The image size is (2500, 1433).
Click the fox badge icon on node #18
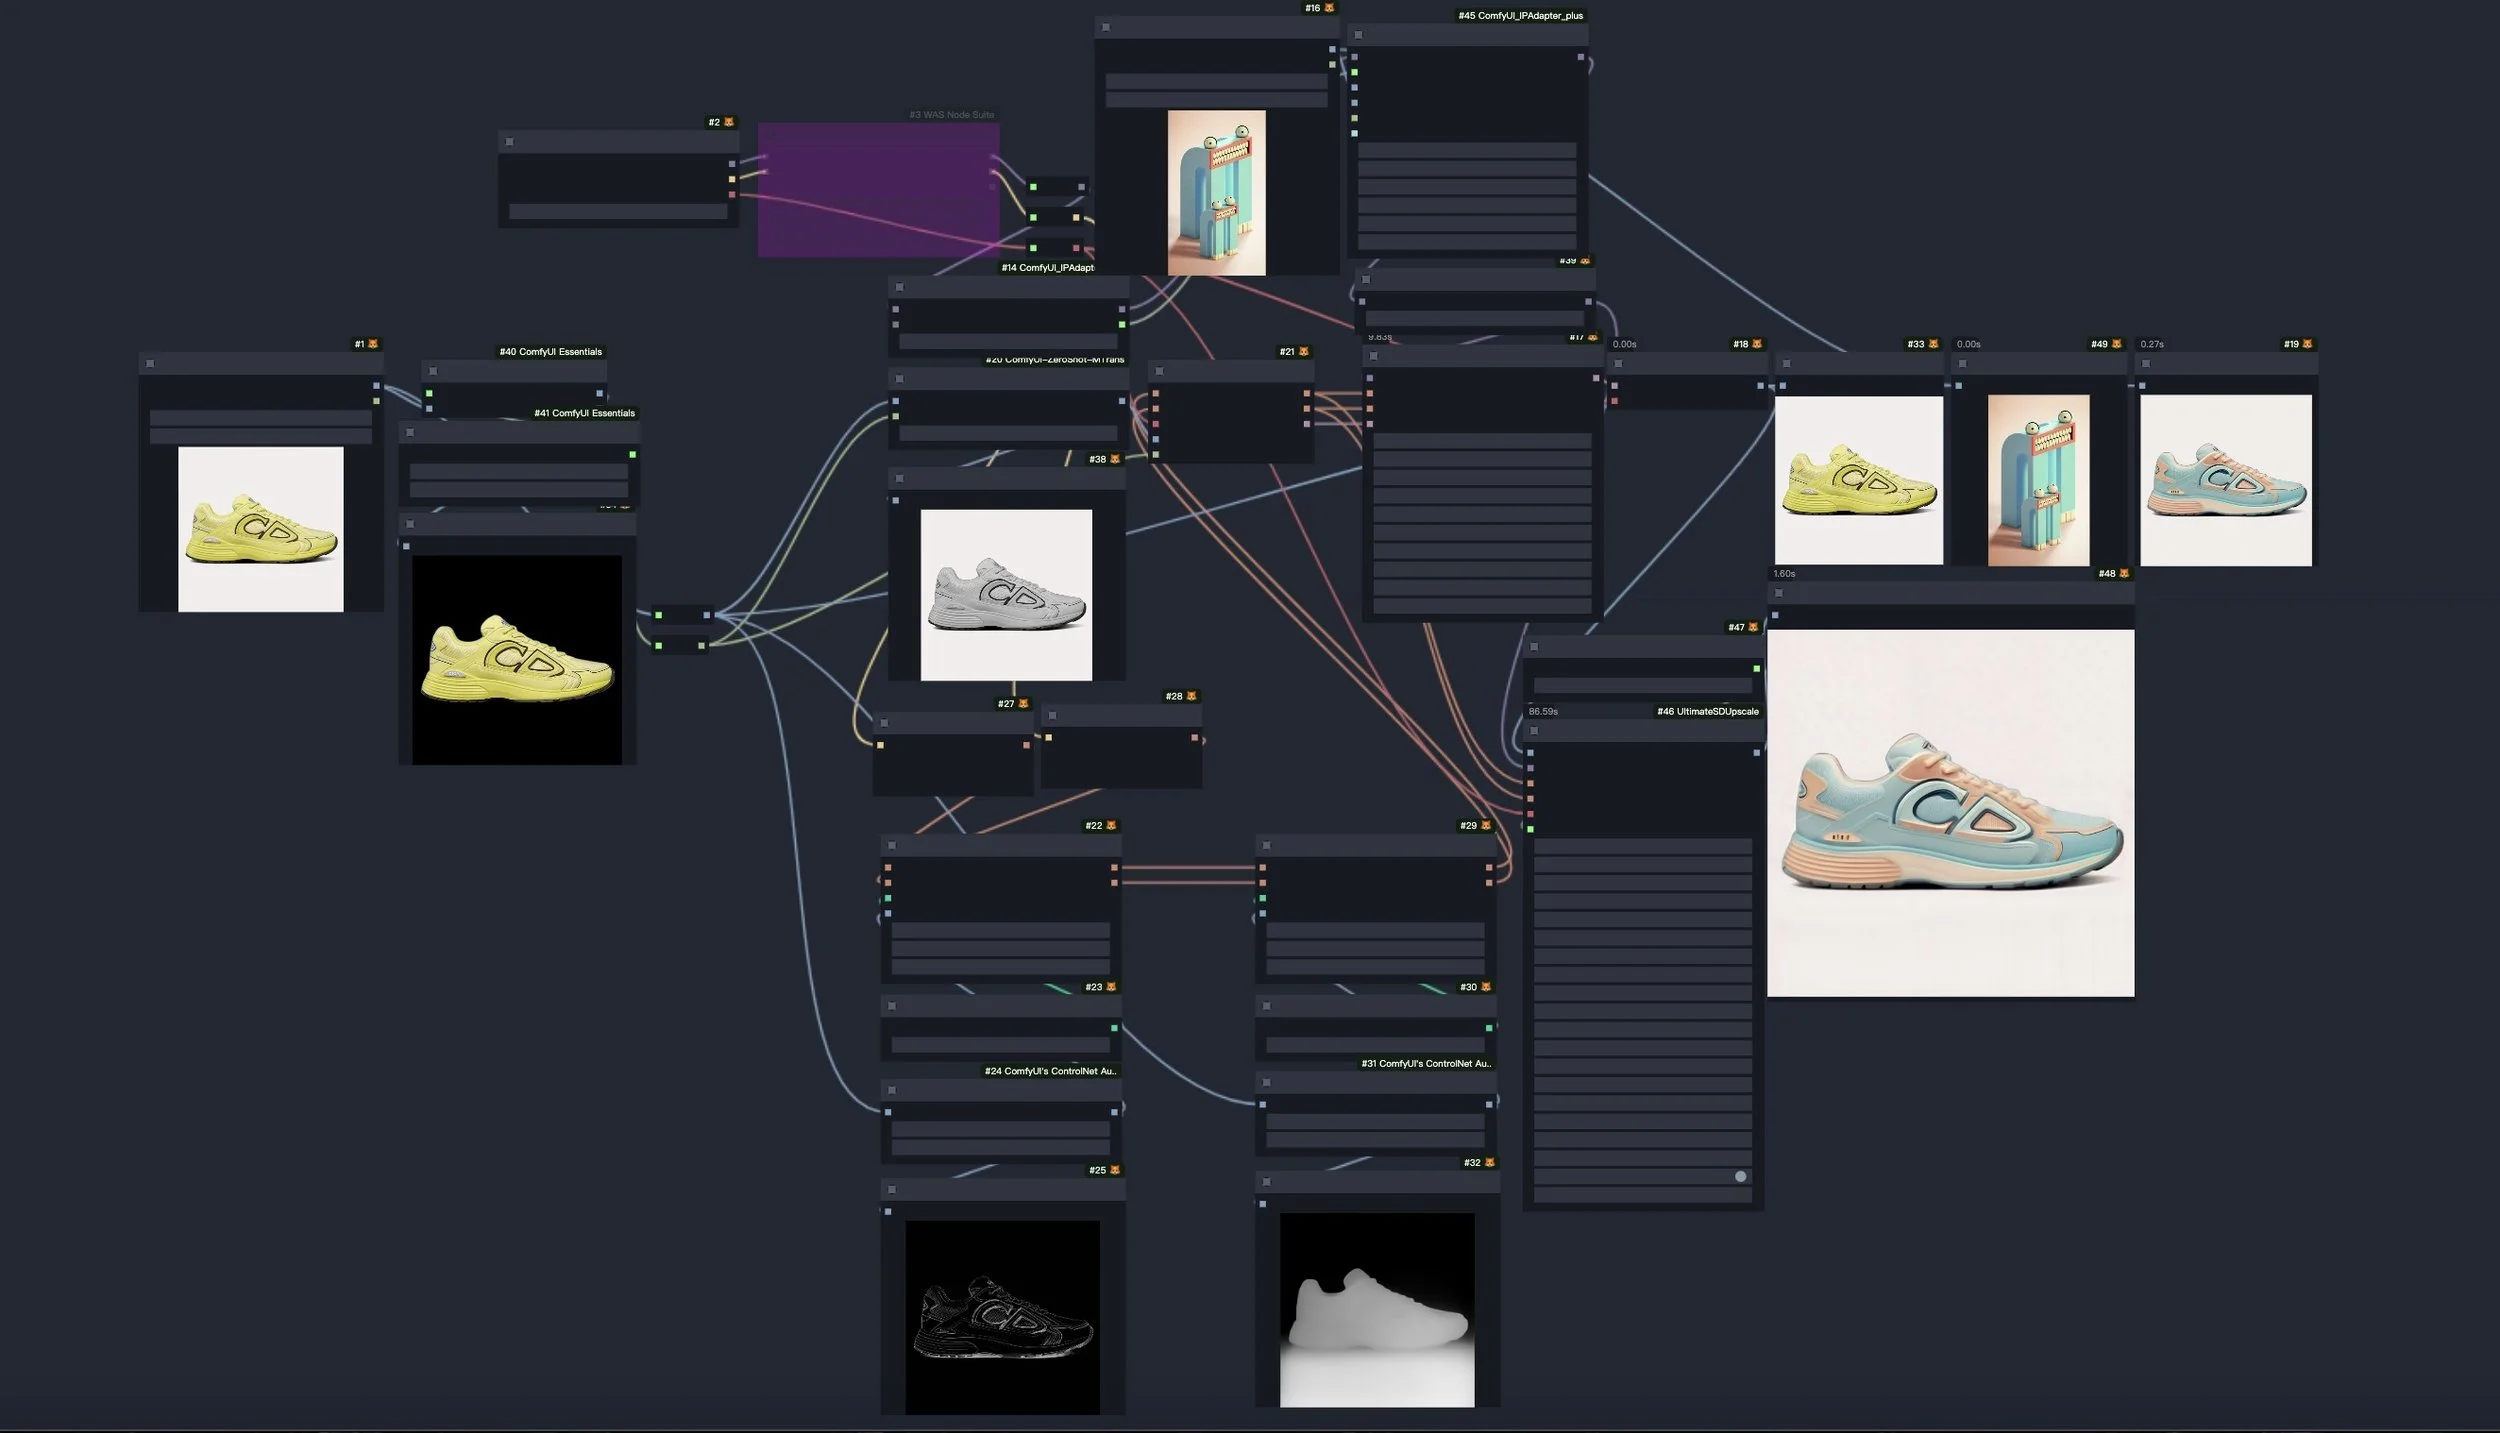point(1757,344)
